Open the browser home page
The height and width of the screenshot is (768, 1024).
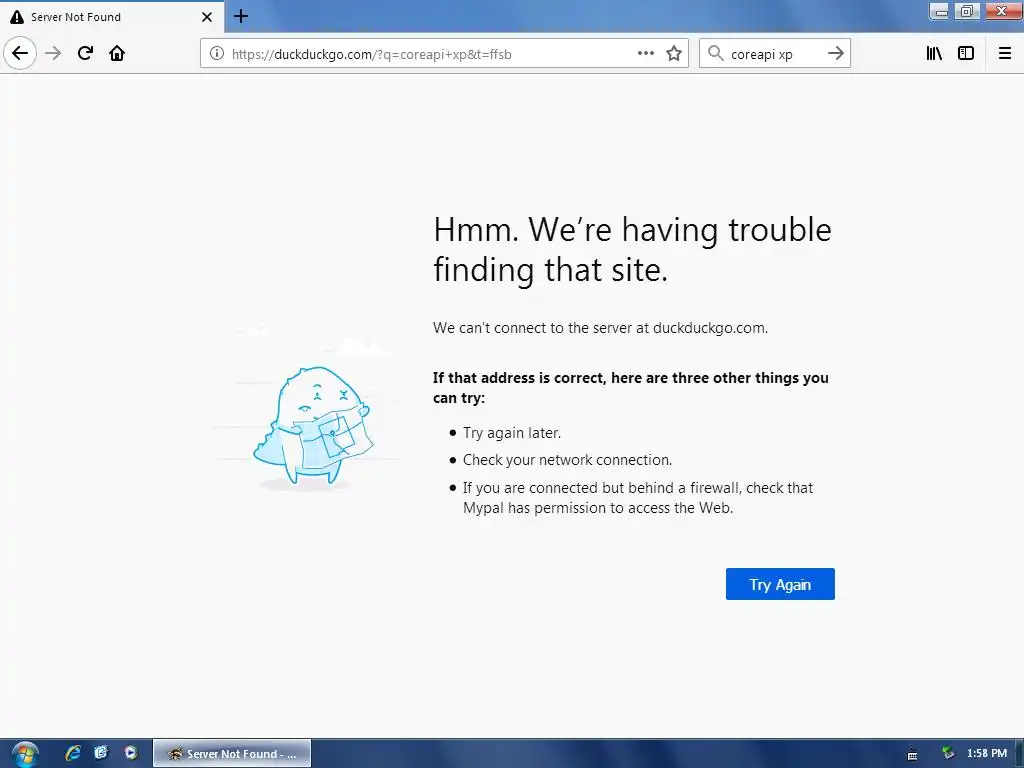[117, 53]
